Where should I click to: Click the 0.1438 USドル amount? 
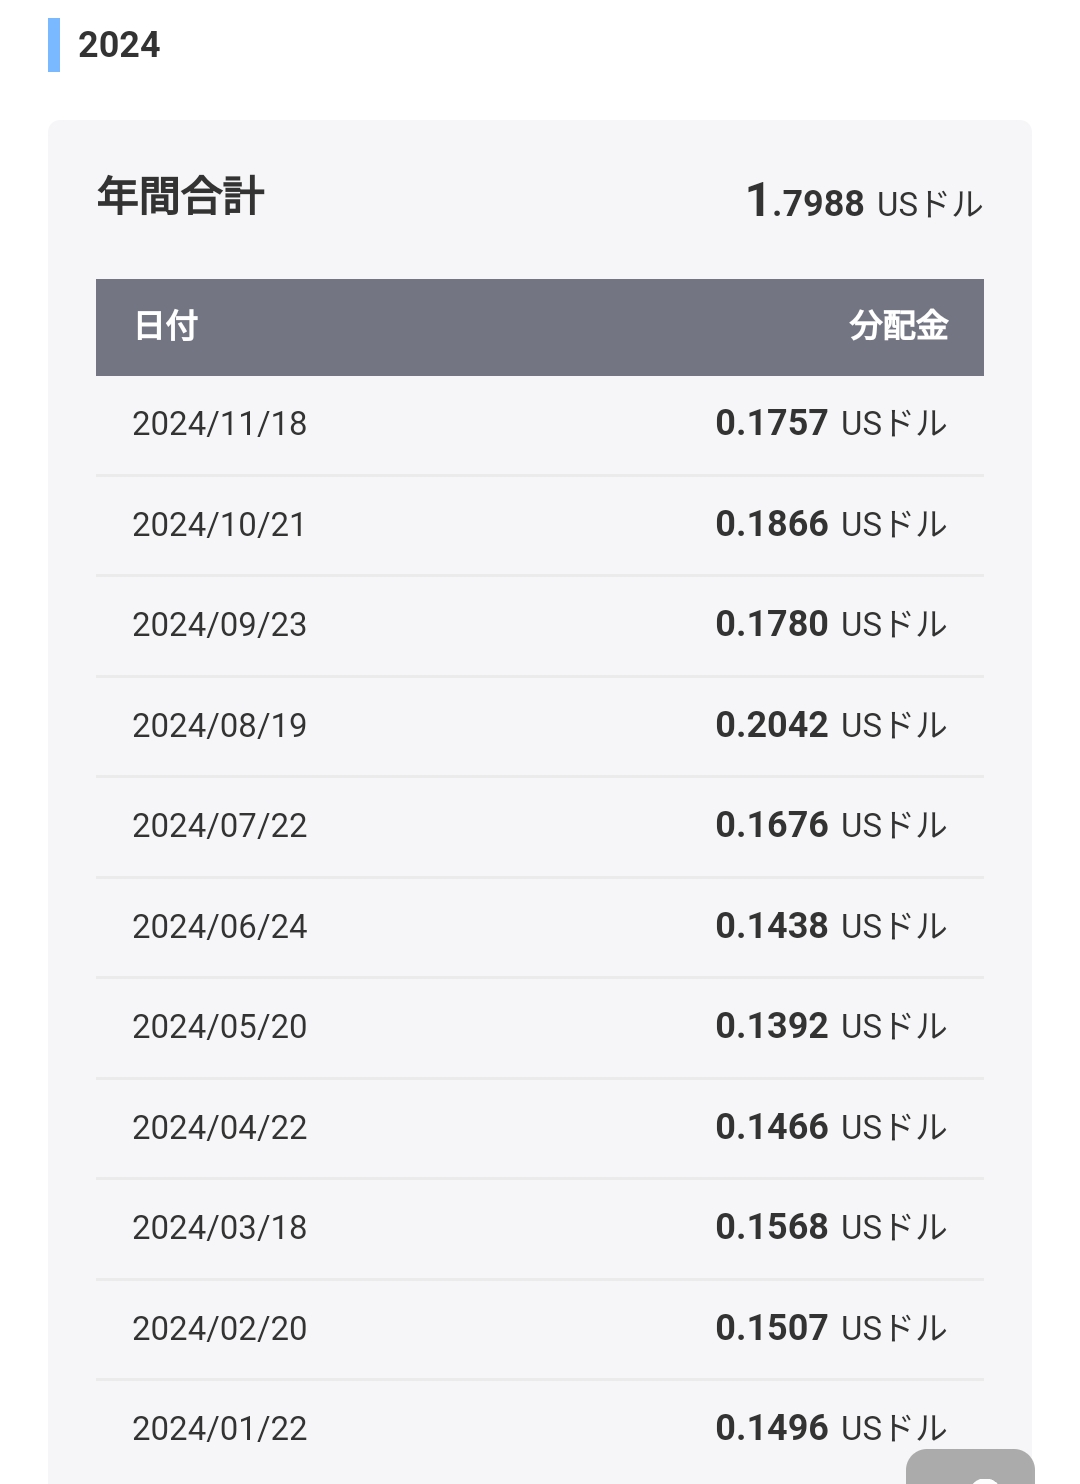click(831, 926)
